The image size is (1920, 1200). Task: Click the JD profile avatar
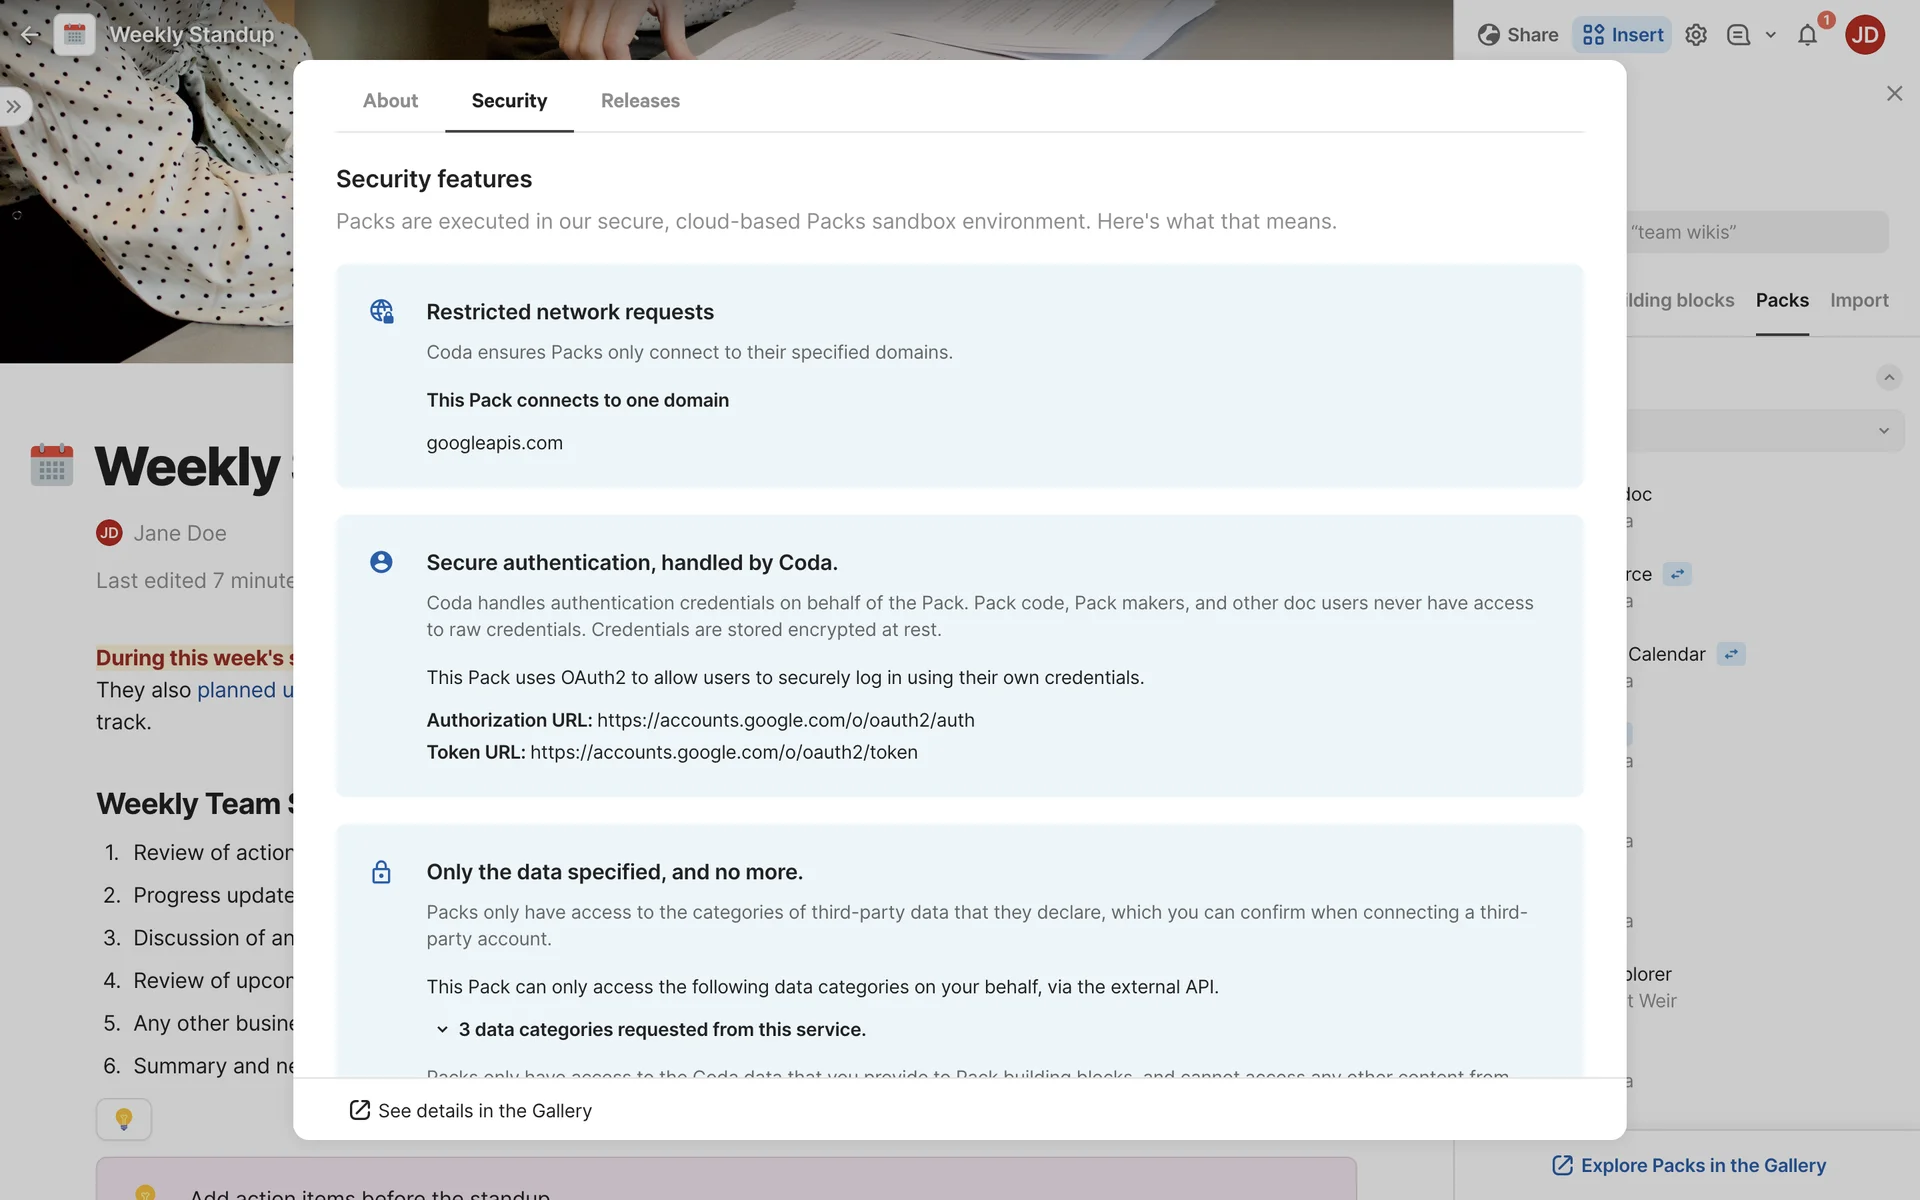tap(1865, 35)
